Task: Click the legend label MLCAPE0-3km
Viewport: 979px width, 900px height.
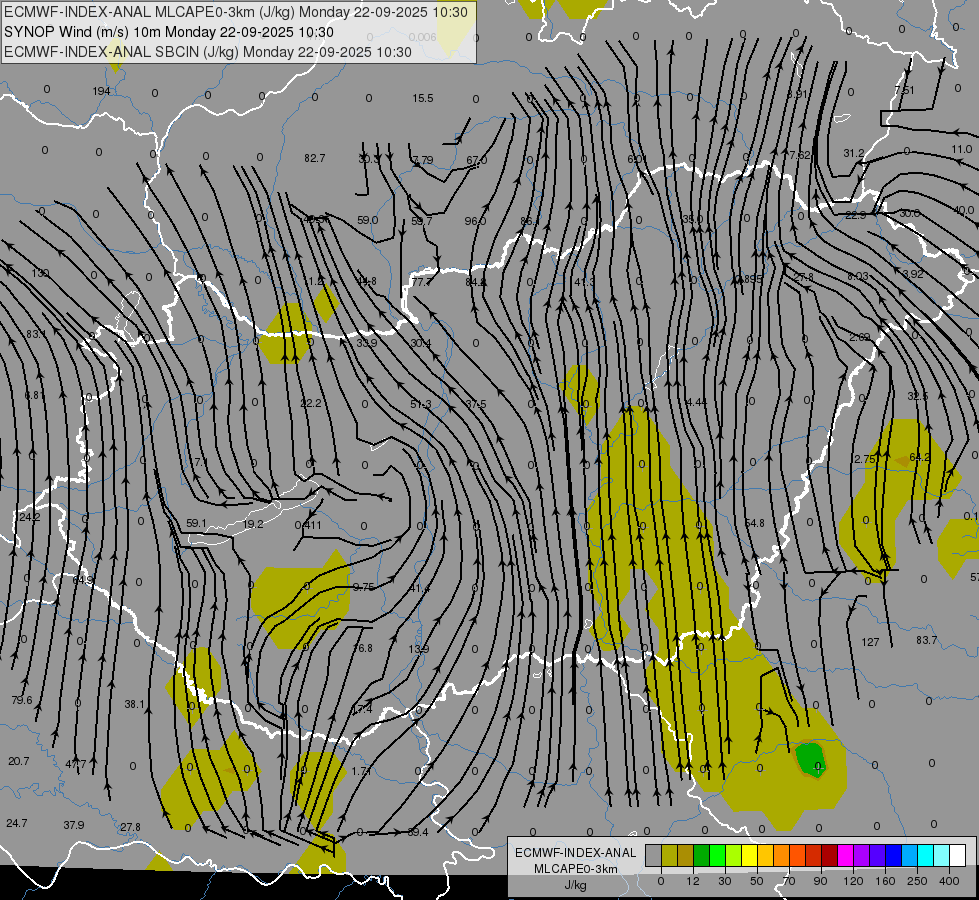Action: [576, 869]
